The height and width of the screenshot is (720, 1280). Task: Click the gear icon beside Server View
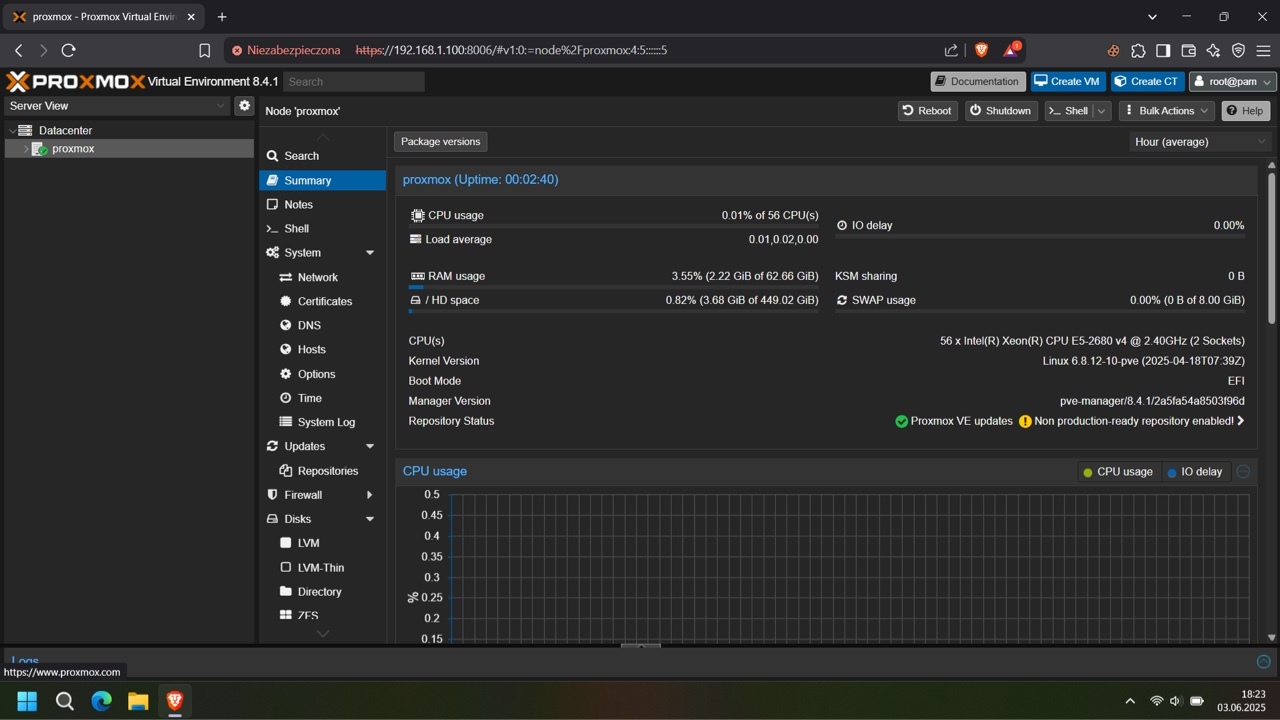click(244, 105)
